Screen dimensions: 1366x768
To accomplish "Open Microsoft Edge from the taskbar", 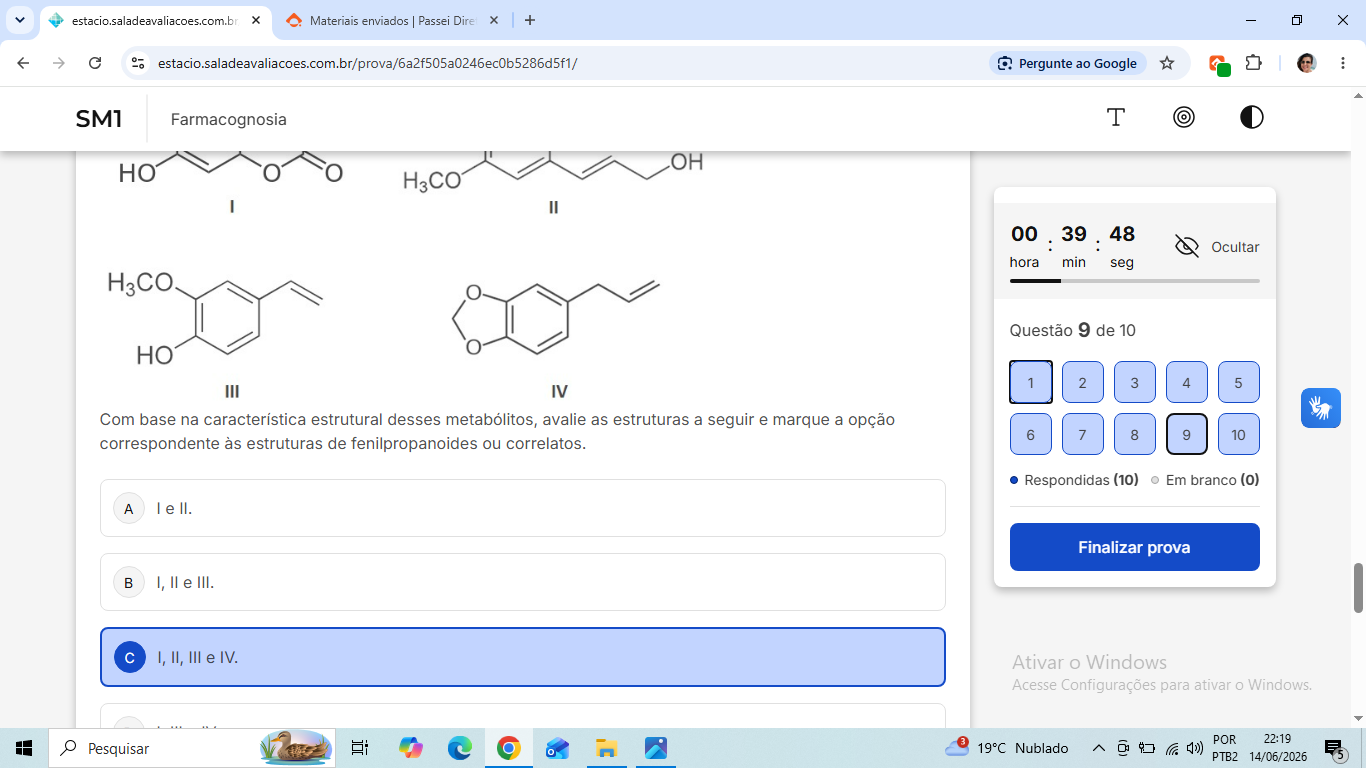I will [459, 748].
